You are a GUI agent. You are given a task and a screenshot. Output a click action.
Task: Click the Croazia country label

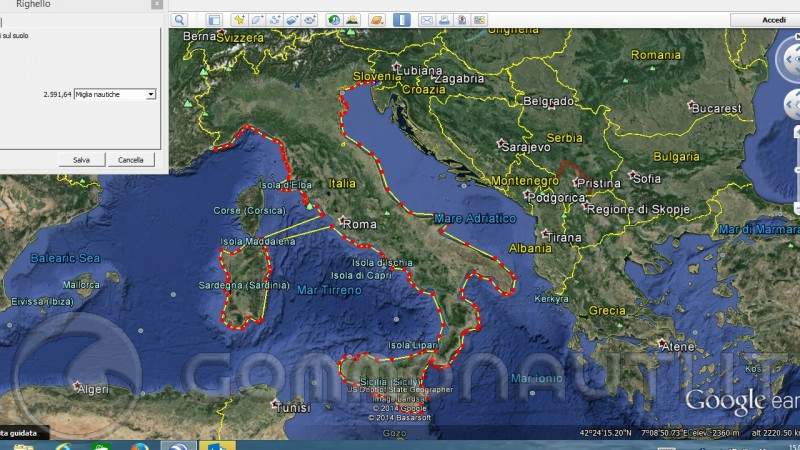423,89
